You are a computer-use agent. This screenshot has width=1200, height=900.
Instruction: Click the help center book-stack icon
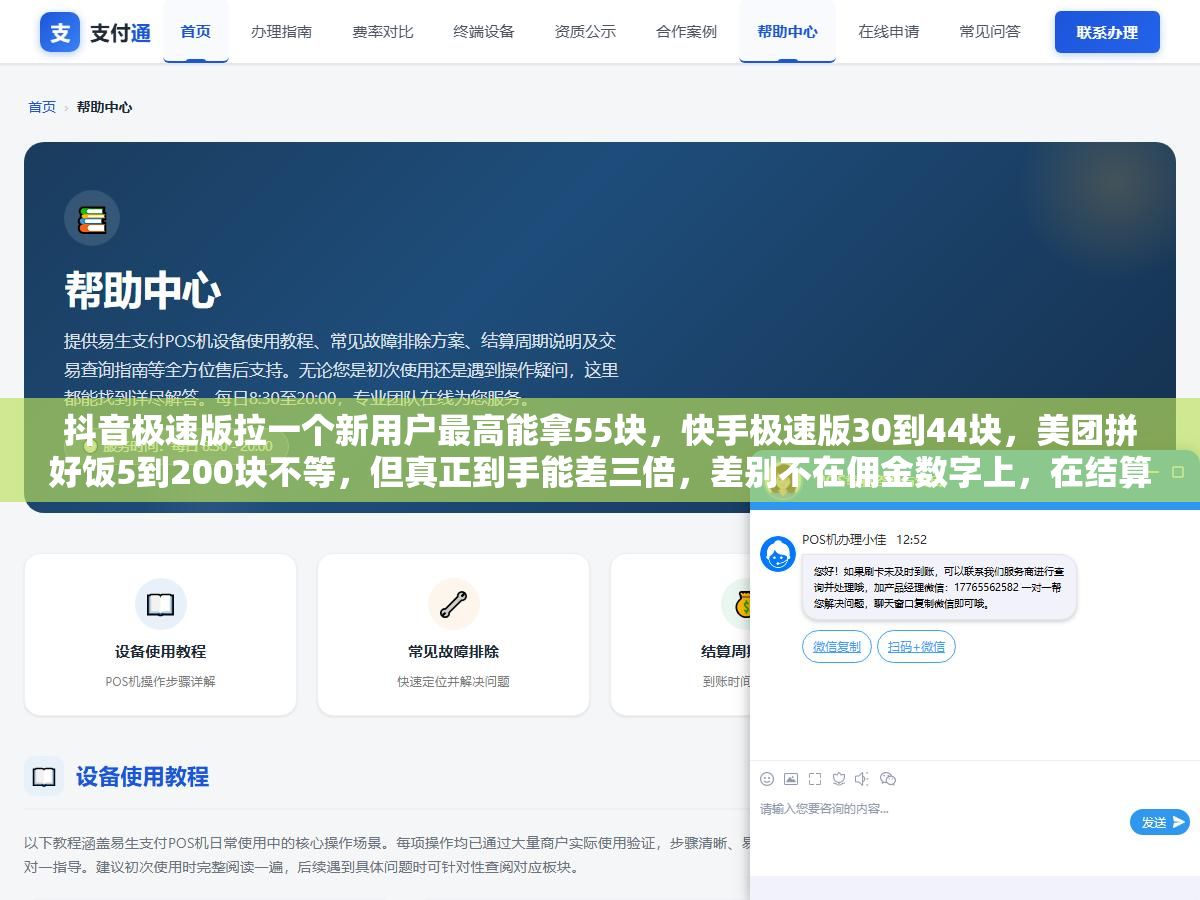[x=92, y=218]
